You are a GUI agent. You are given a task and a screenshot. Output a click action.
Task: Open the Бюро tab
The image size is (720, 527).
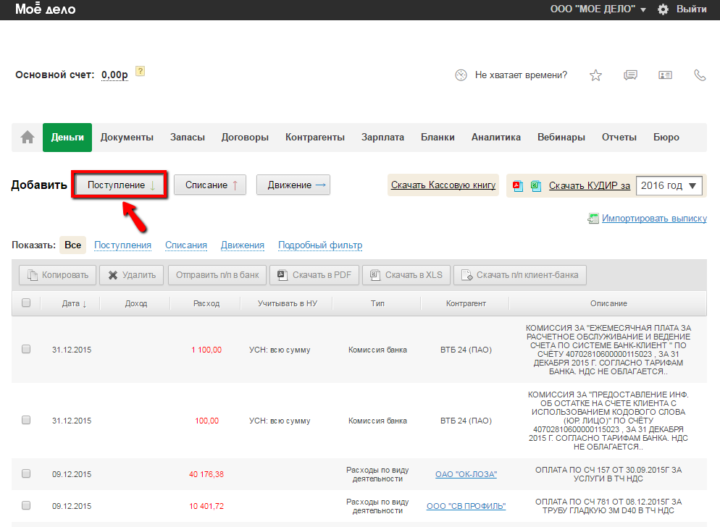pos(666,137)
